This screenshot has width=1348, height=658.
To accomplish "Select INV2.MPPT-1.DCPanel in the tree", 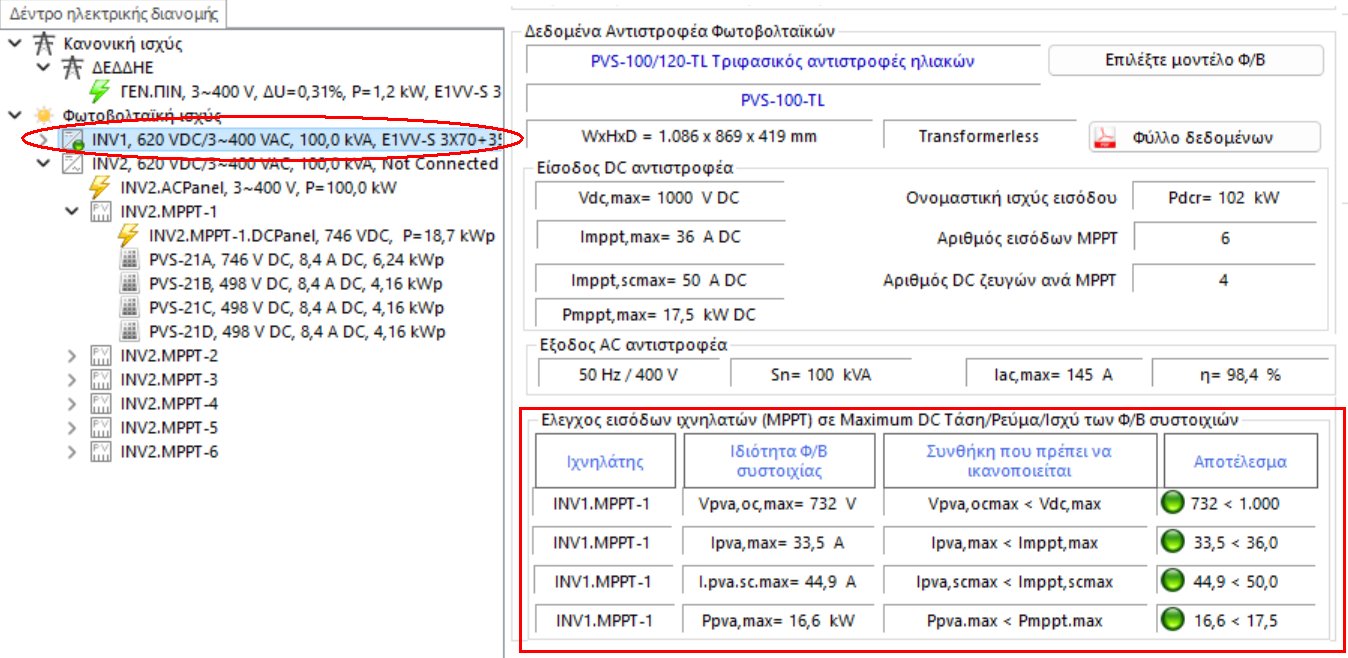I will tap(320, 236).
